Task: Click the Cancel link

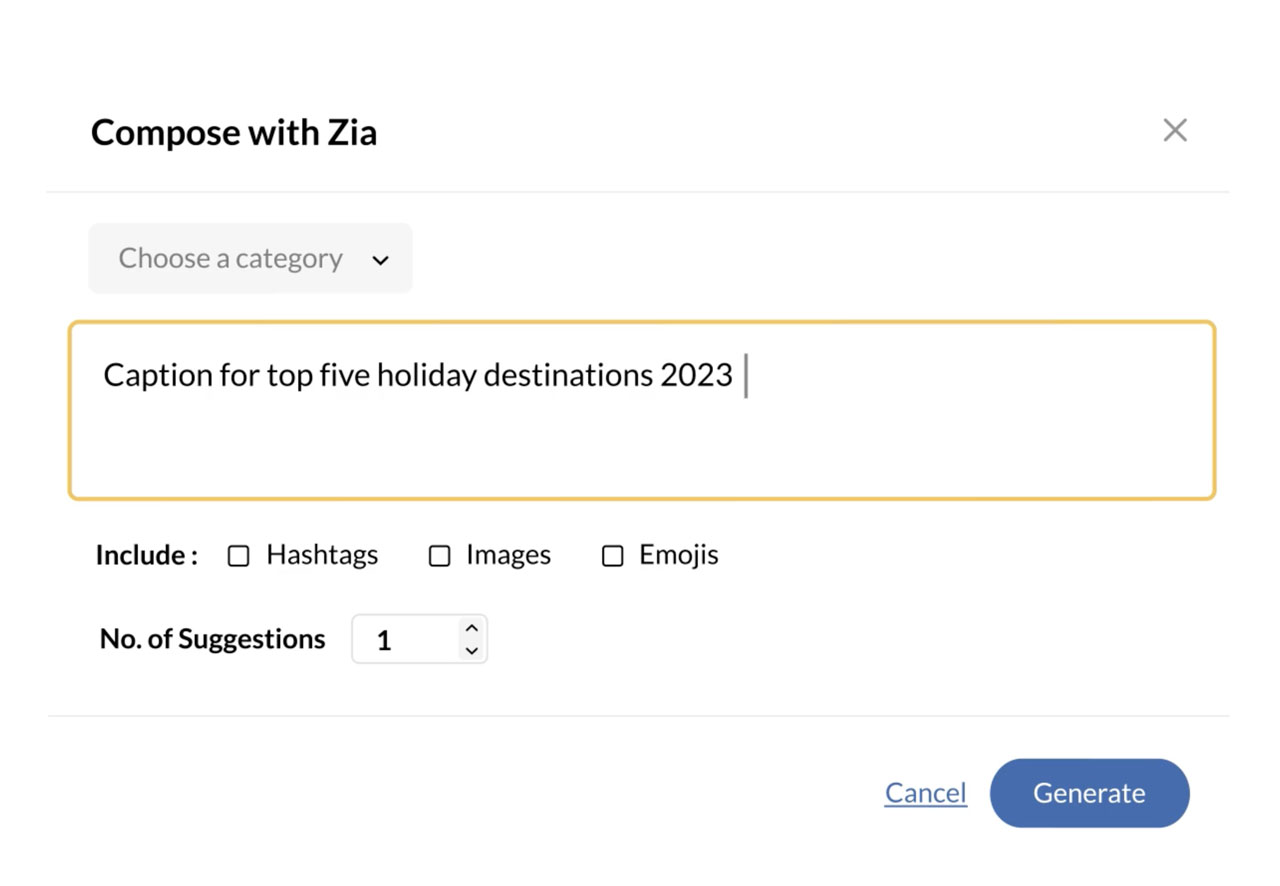Action: [925, 793]
